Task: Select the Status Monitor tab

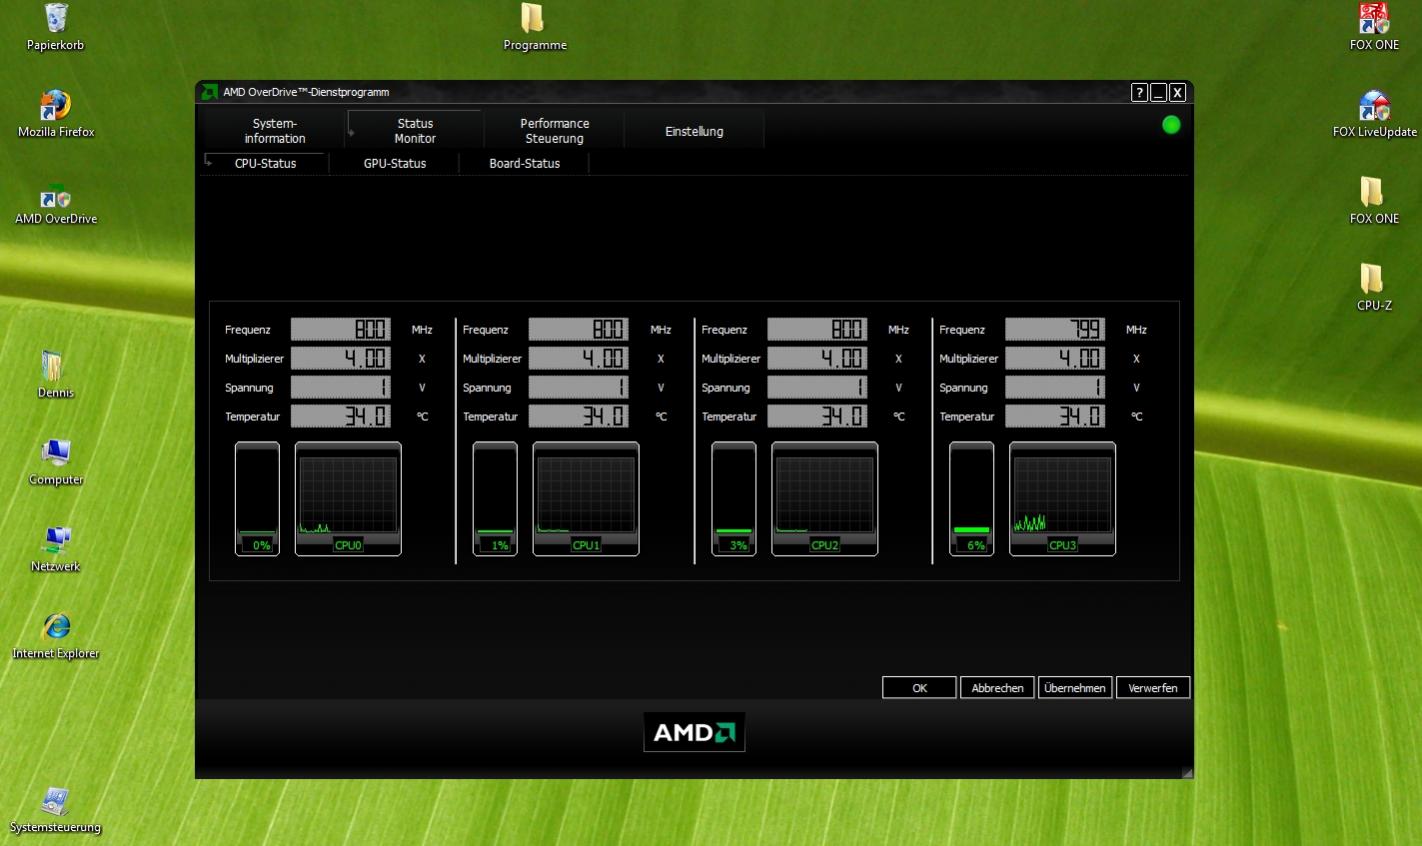Action: 415,131
